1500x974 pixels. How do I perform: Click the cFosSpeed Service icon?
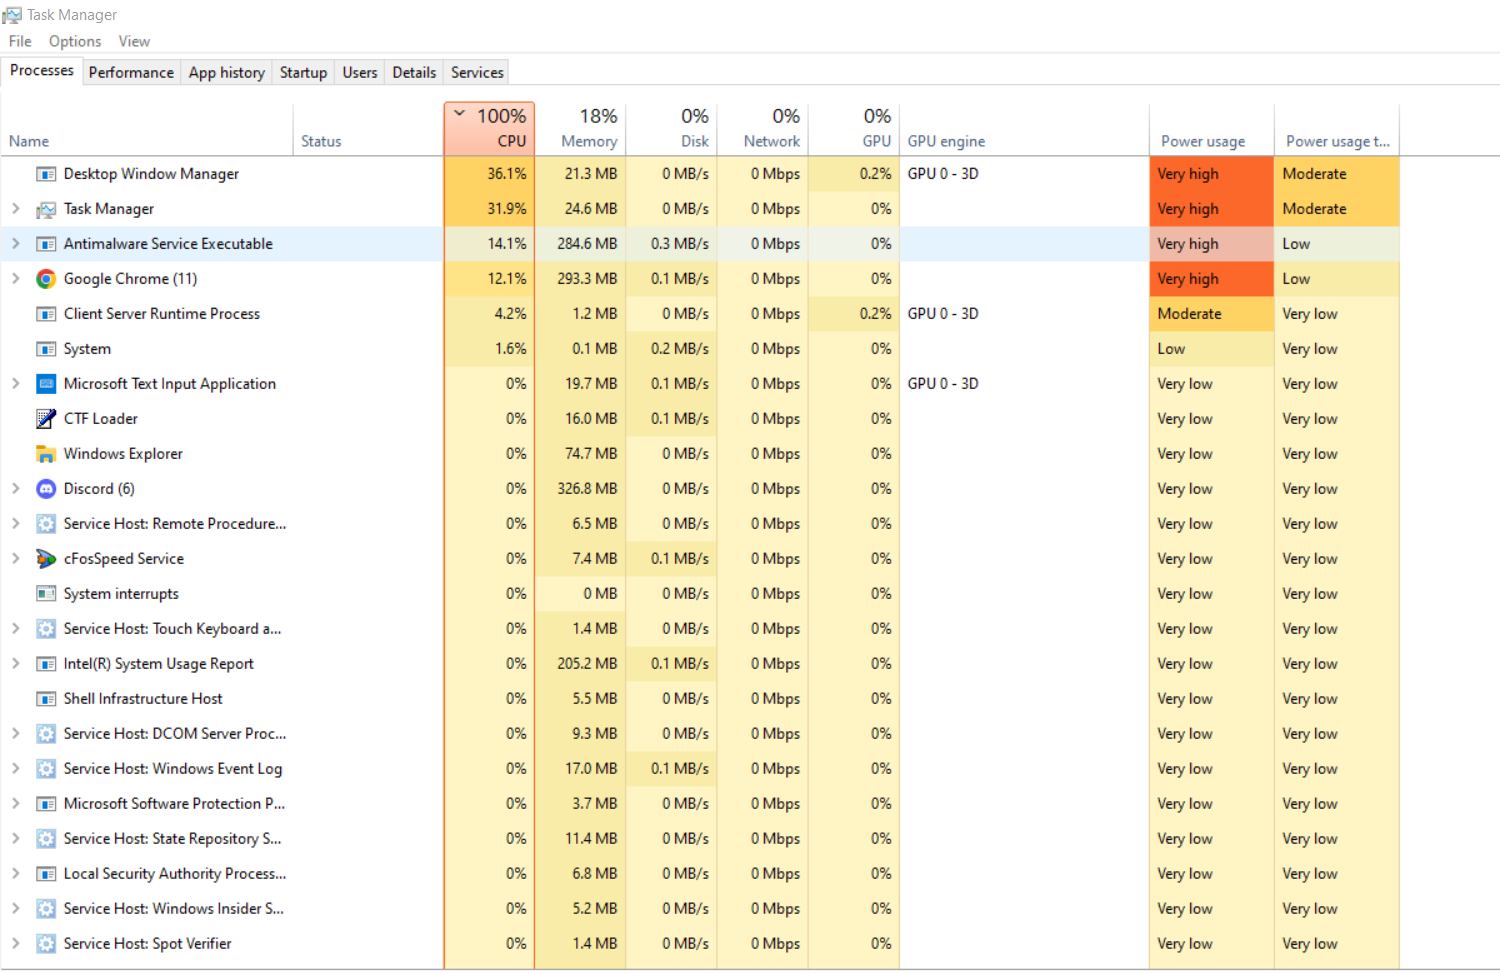46,559
